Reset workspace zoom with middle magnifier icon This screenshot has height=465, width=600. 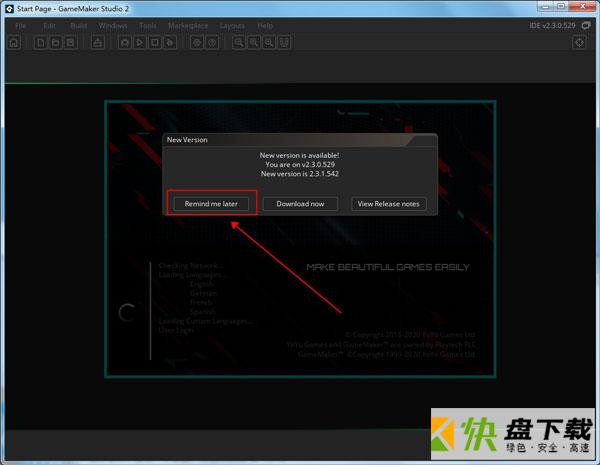254,42
